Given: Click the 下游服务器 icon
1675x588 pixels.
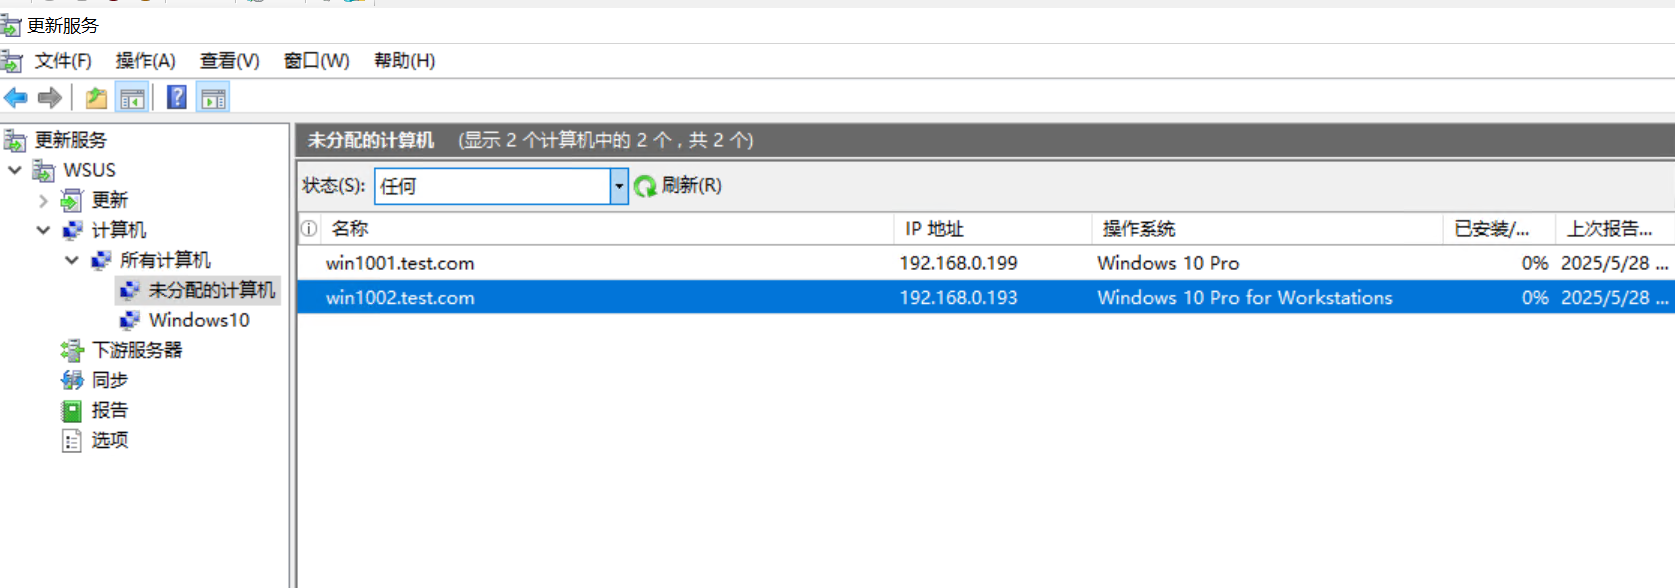Looking at the screenshot, I should [72, 350].
